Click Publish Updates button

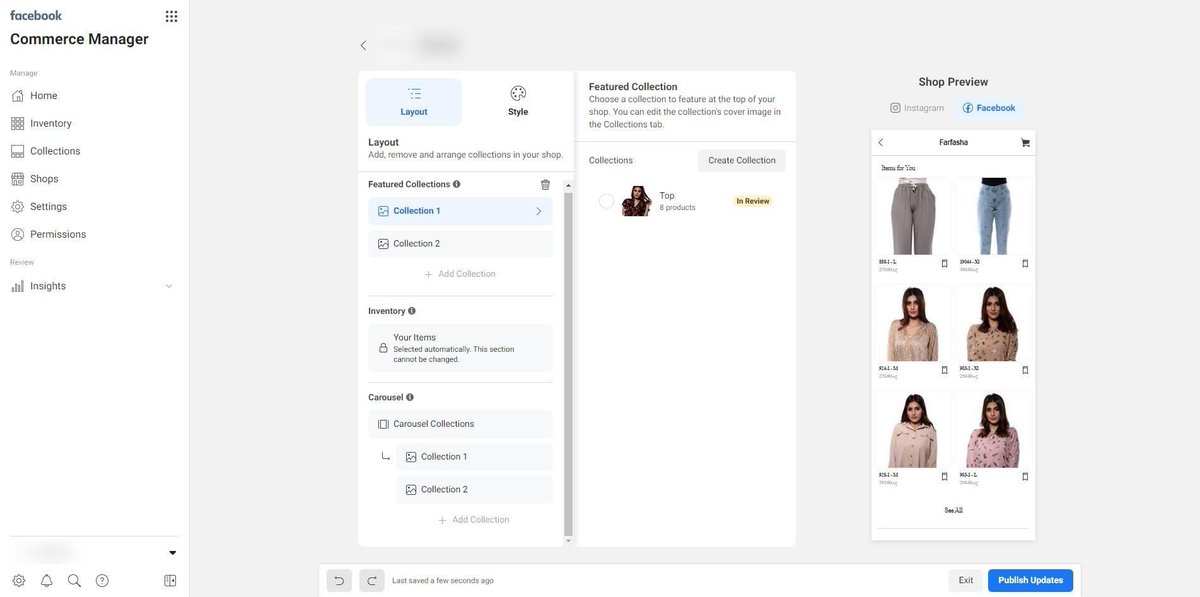click(1031, 581)
